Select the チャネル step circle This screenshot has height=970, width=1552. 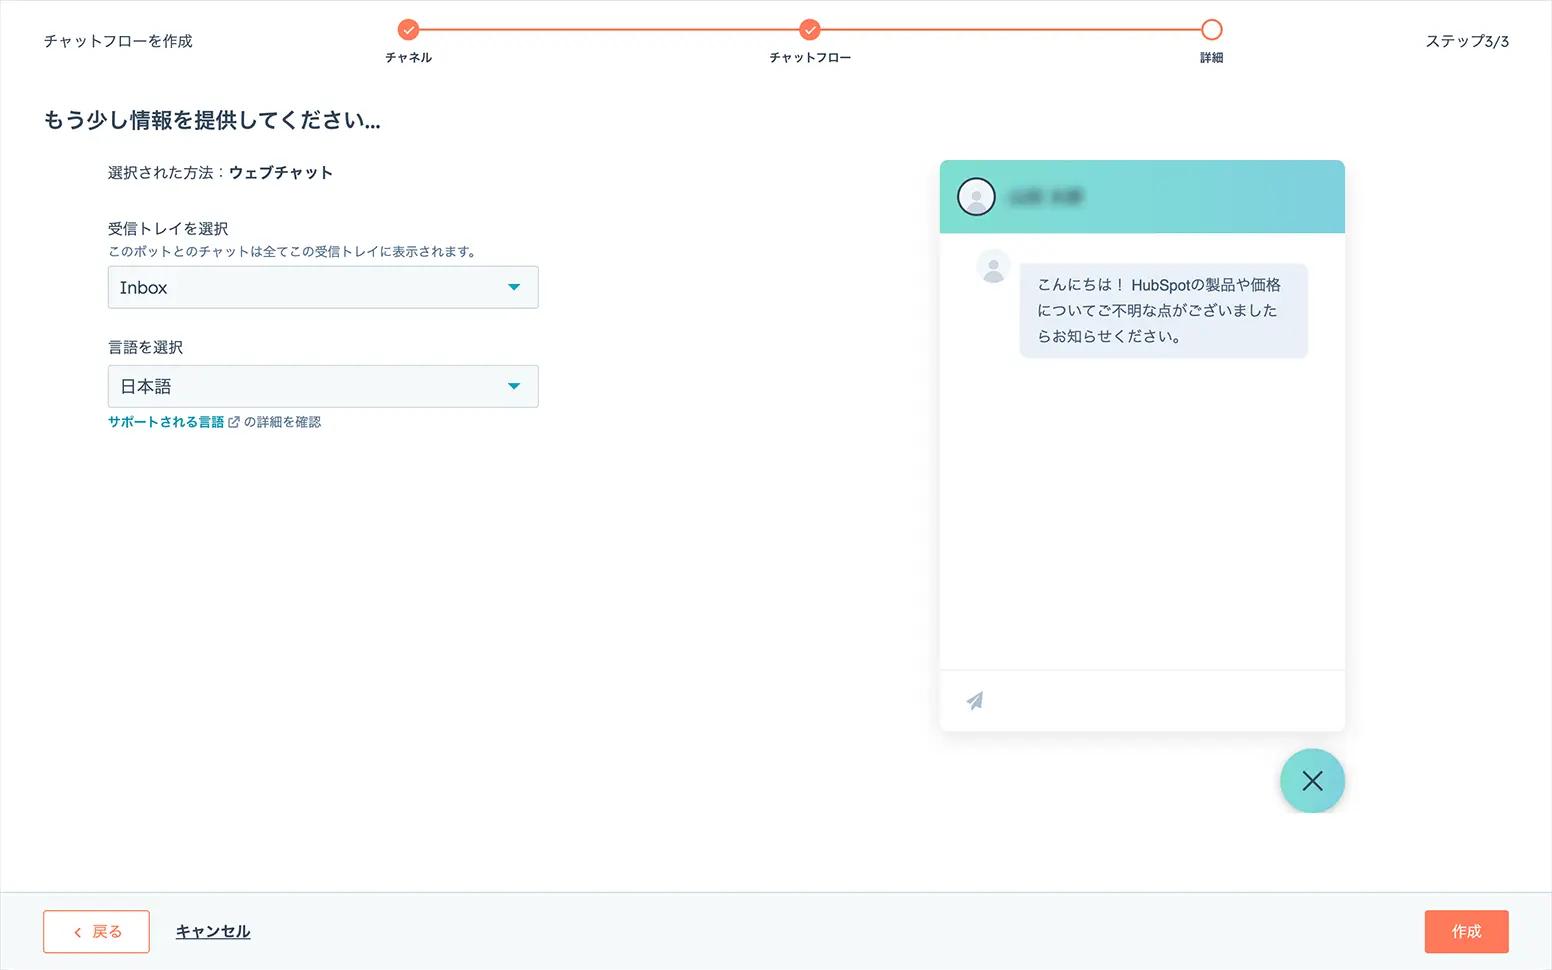pos(408,30)
